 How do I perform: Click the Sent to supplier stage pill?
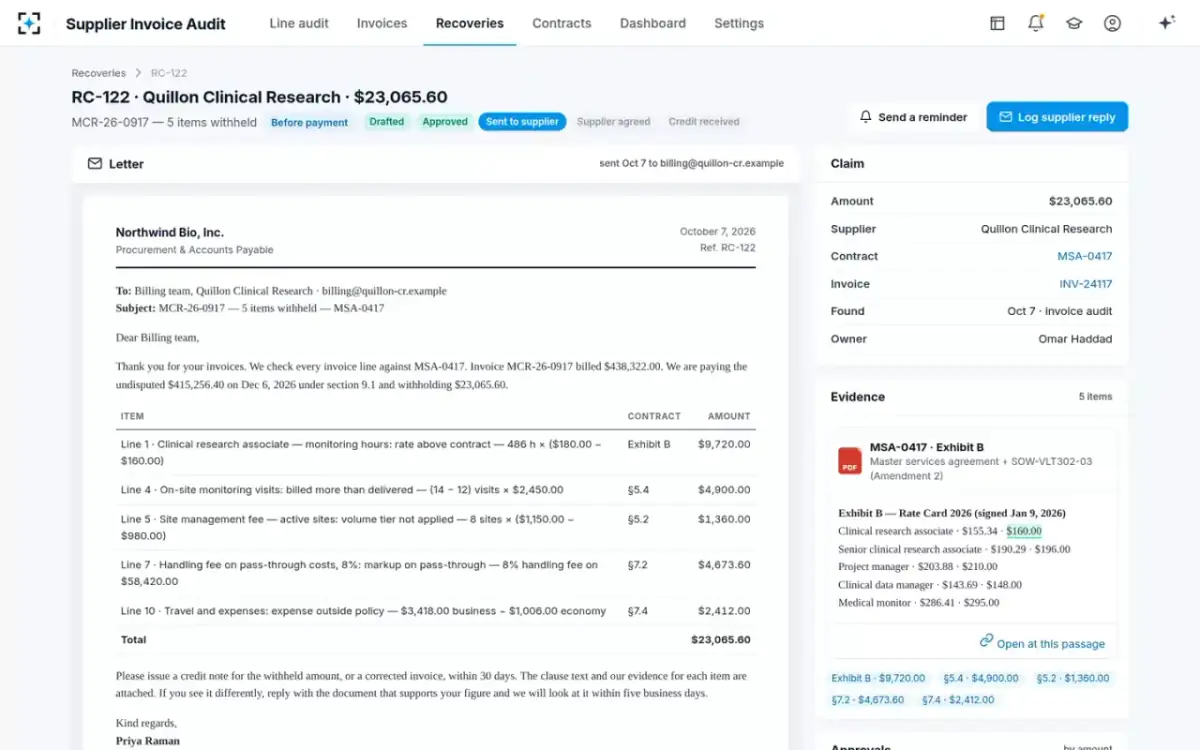point(522,122)
